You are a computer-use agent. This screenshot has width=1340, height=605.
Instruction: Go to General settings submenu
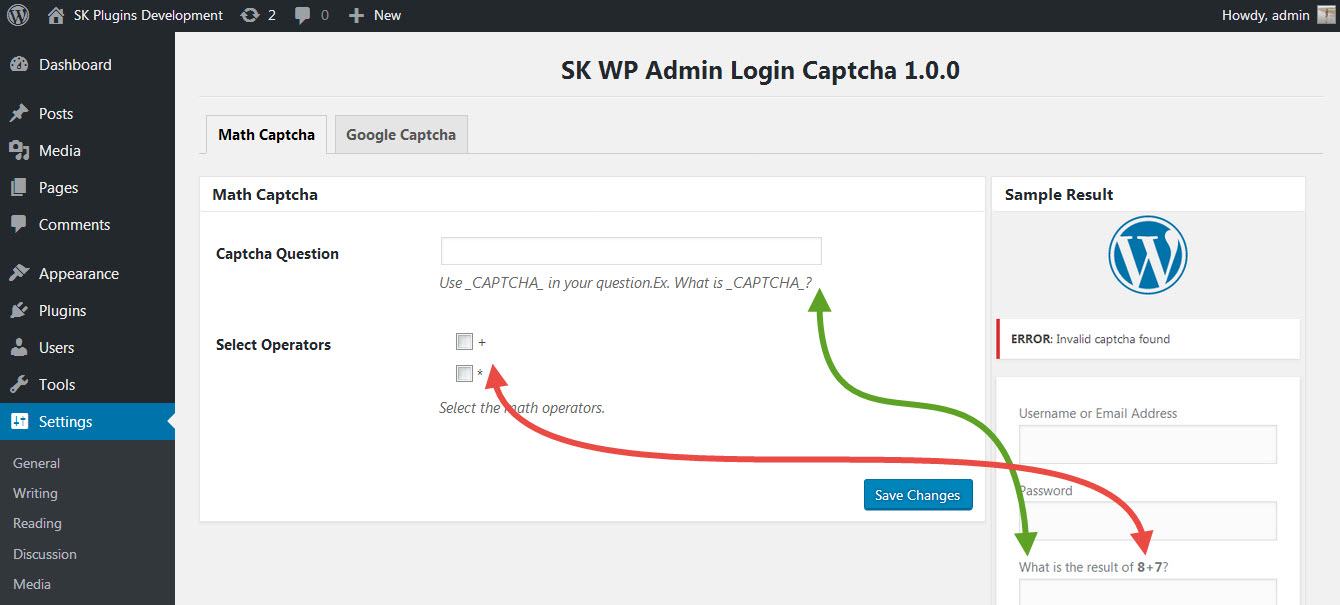pos(36,464)
